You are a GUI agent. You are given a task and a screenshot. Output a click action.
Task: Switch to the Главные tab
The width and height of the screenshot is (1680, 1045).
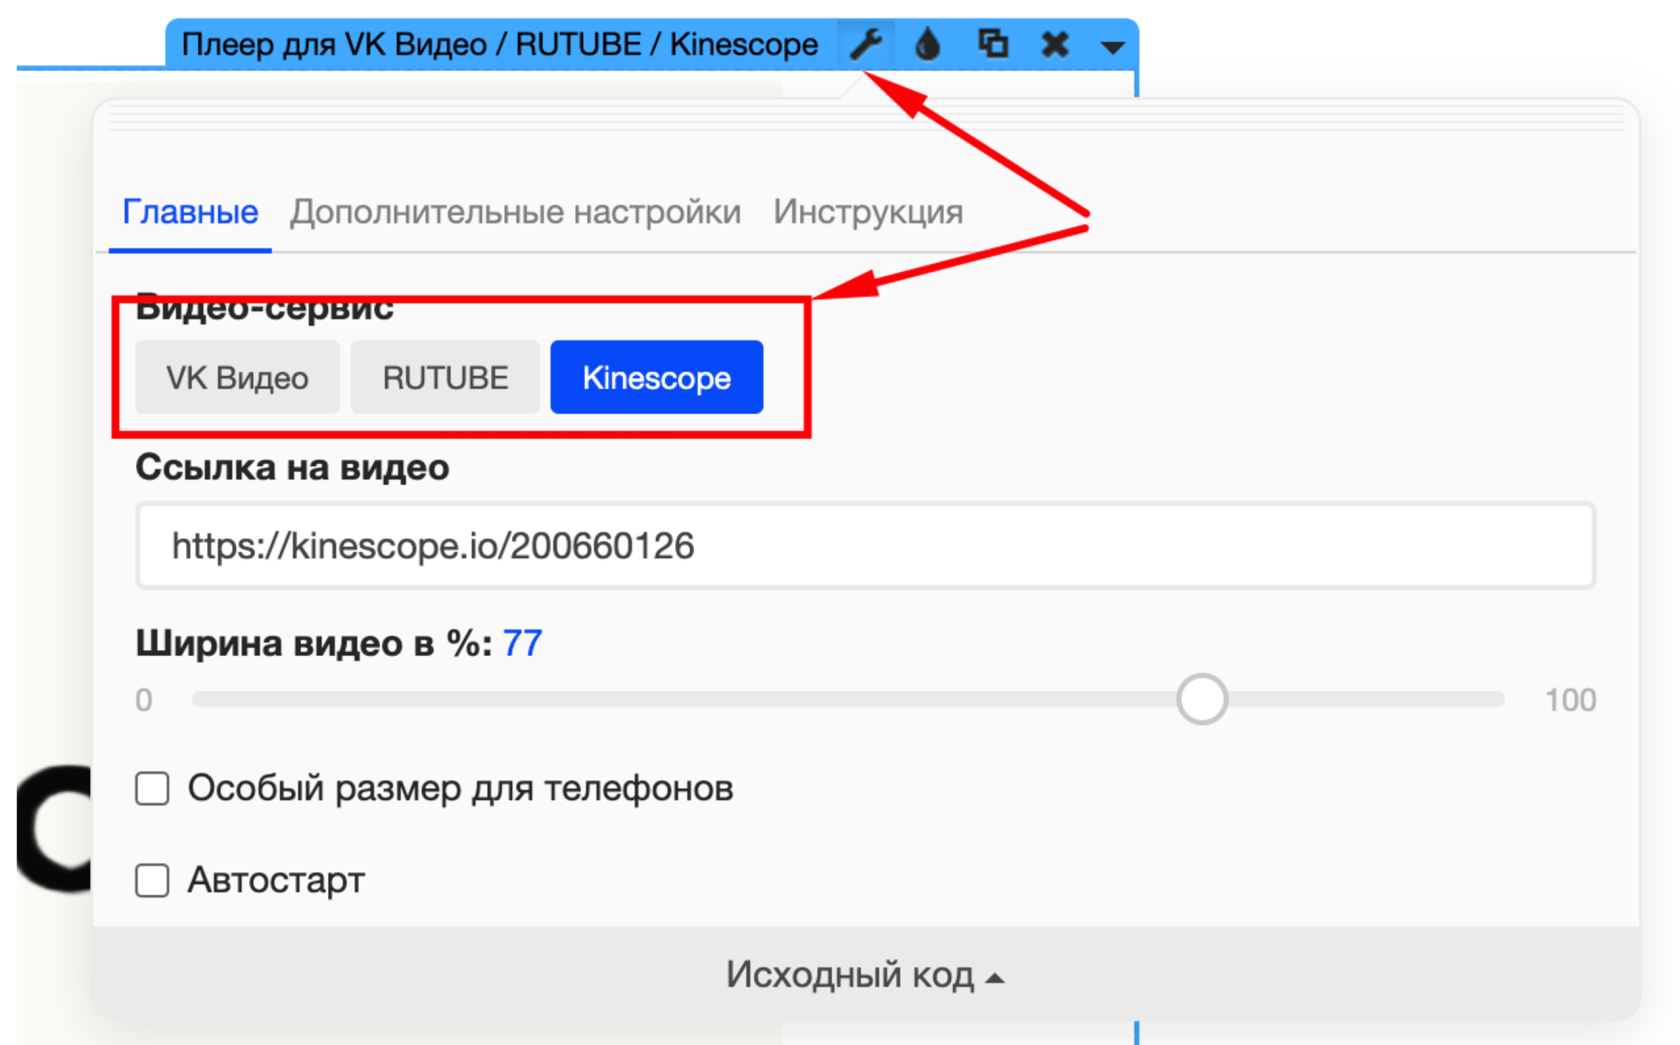[x=190, y=212]
